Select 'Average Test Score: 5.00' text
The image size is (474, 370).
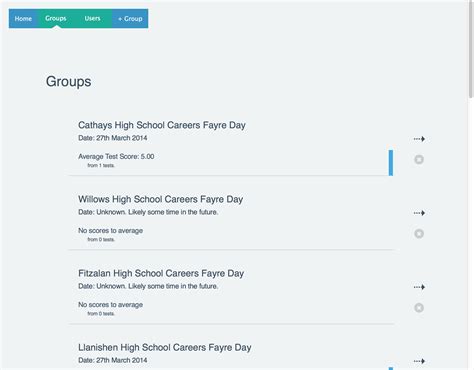point(116,156)
